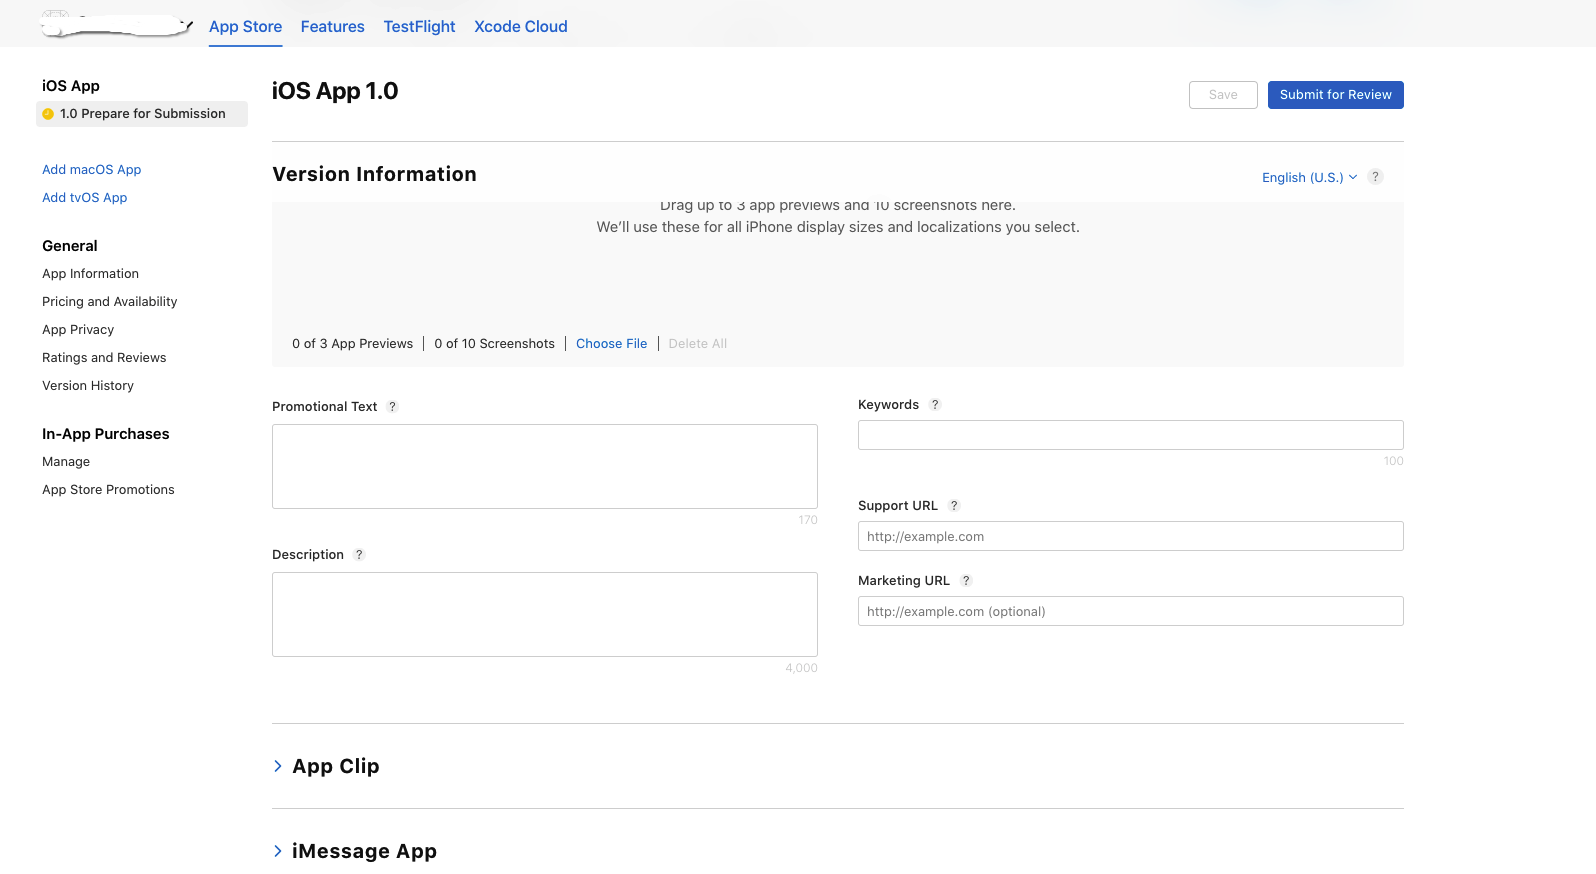Click help icon next to Description
This screenshot has height=874, width=1596.
tap(359, 555)
